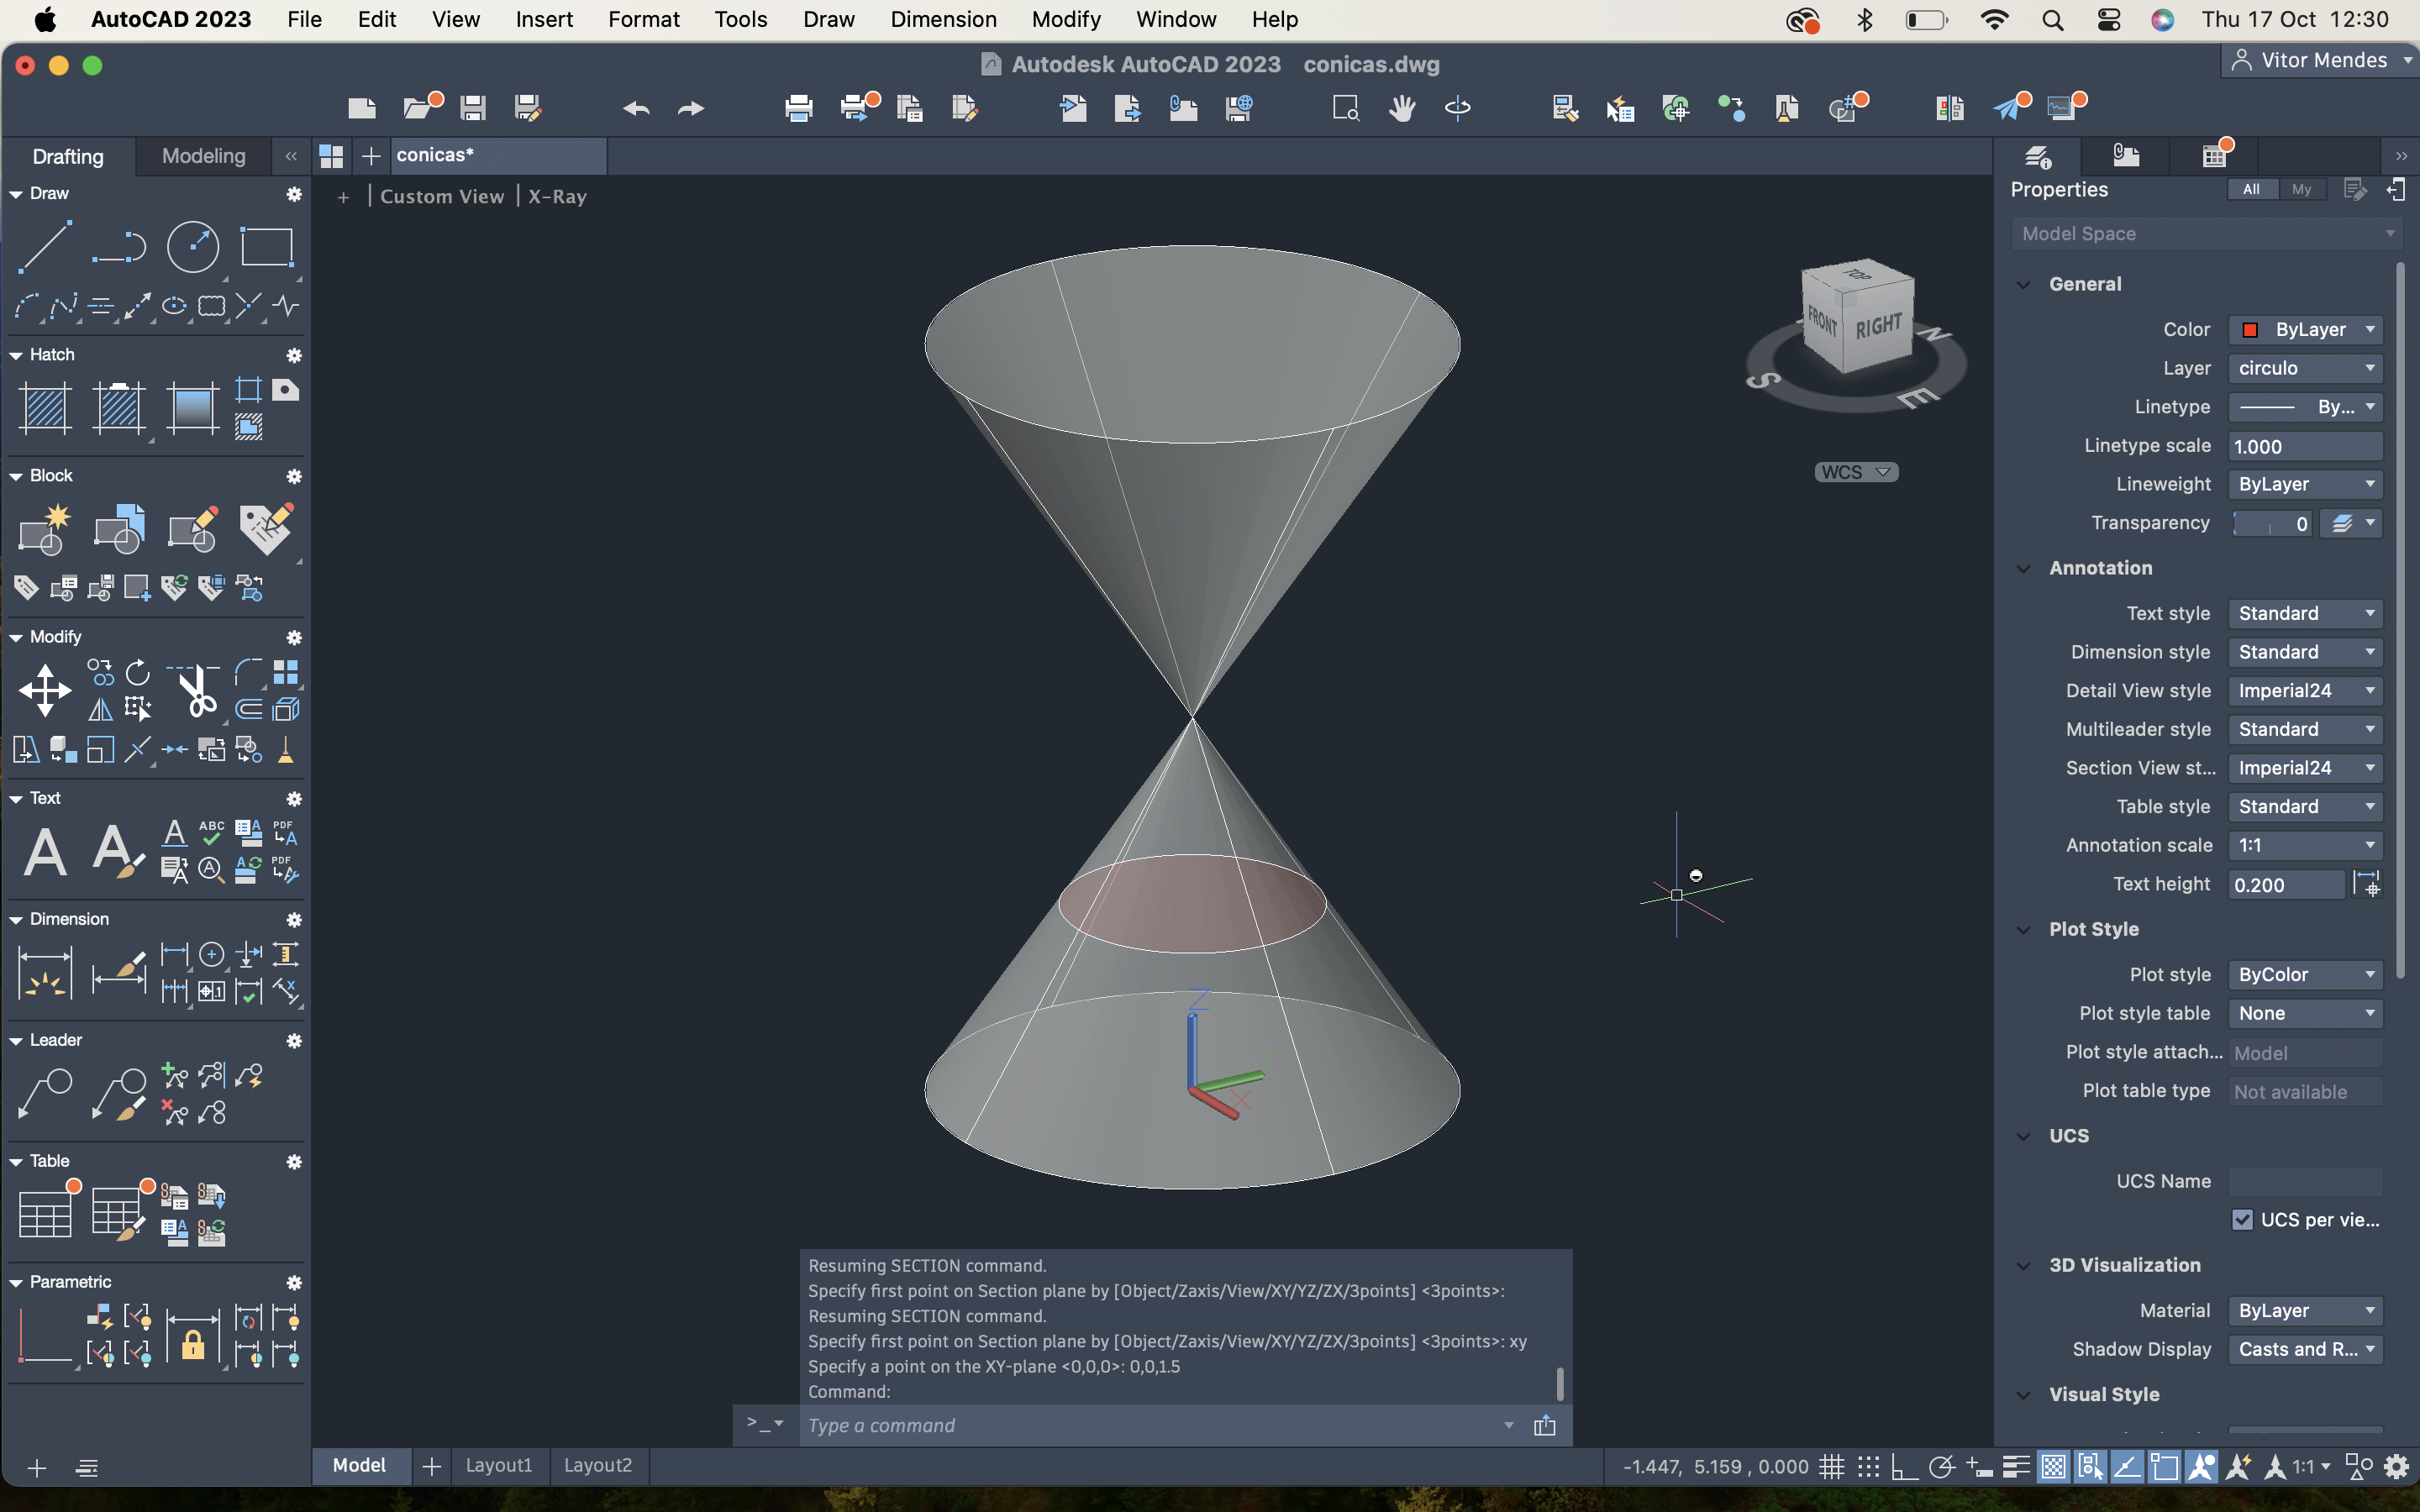Switch Properties filter to My
Viewport: 2420px width, 1512px height.
tap(2301, 189)
